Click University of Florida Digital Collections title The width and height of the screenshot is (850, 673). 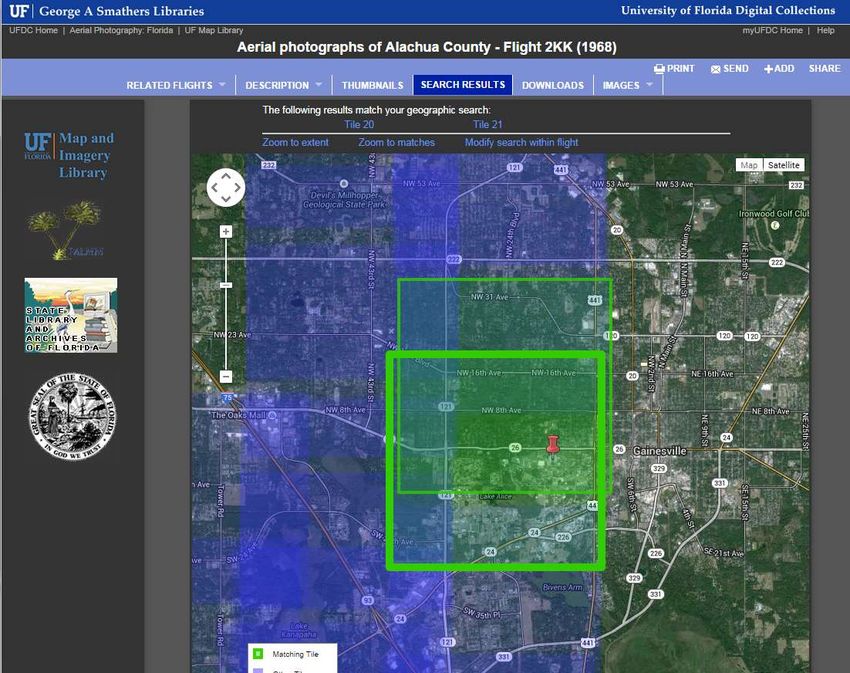pyautogui.click(x=728, y=10)
